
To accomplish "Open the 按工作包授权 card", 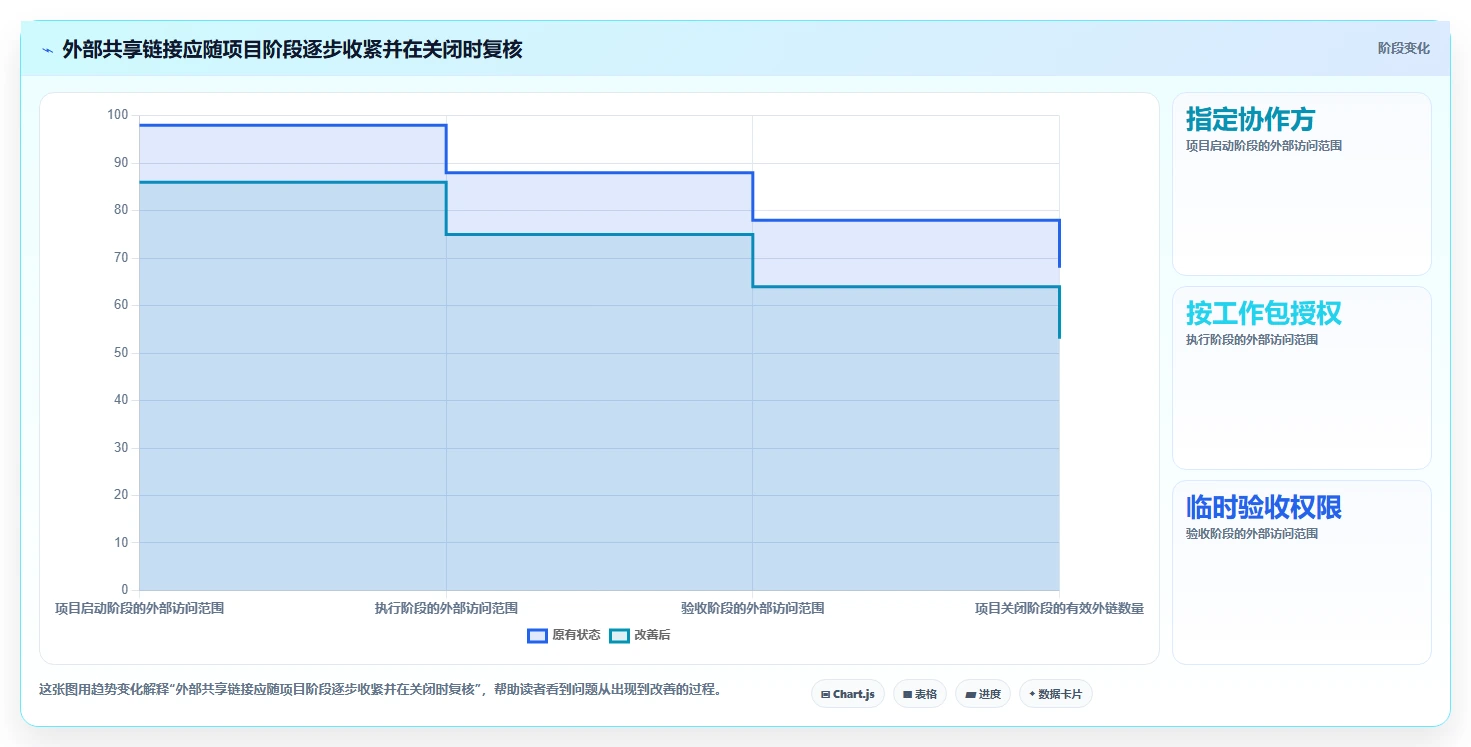I will coord(1301,378).
